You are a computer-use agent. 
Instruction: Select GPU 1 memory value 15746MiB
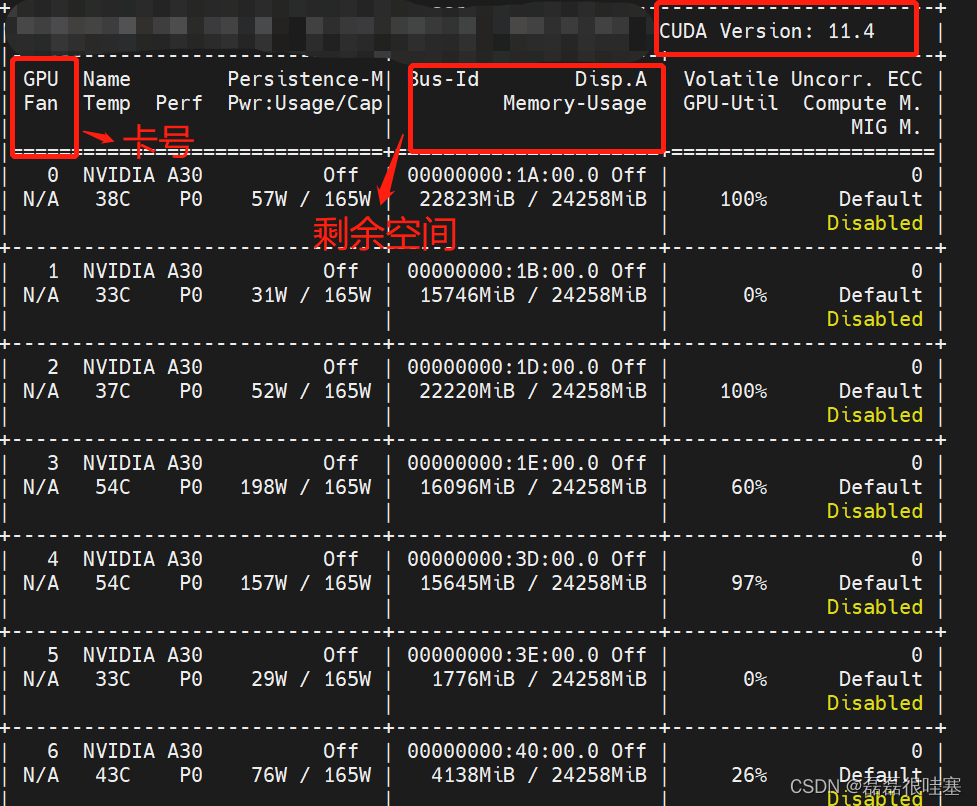tap(467, 295)
